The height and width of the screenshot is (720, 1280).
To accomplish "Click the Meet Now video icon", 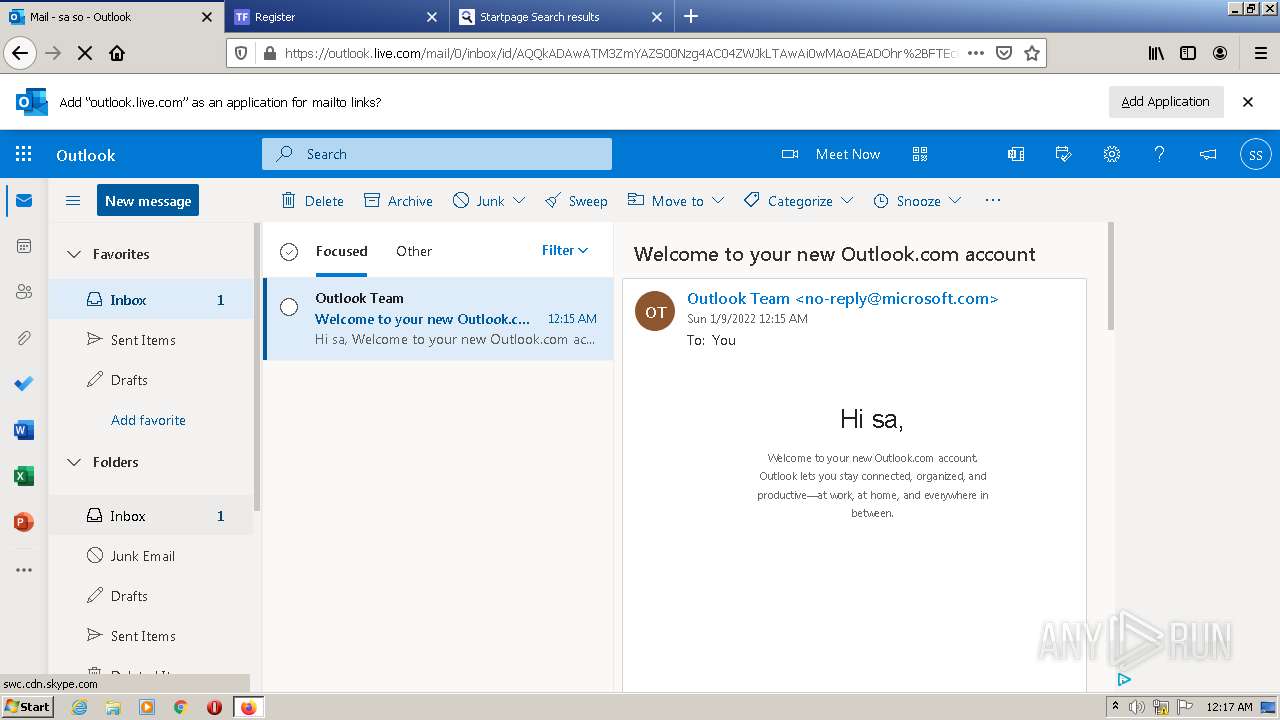I will click(x=790, y=154).
